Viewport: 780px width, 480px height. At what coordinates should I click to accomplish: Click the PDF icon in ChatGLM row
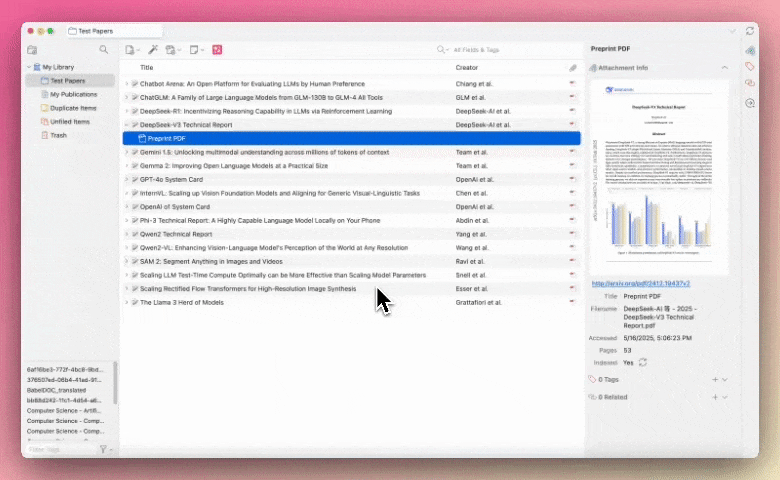[572, 96]
